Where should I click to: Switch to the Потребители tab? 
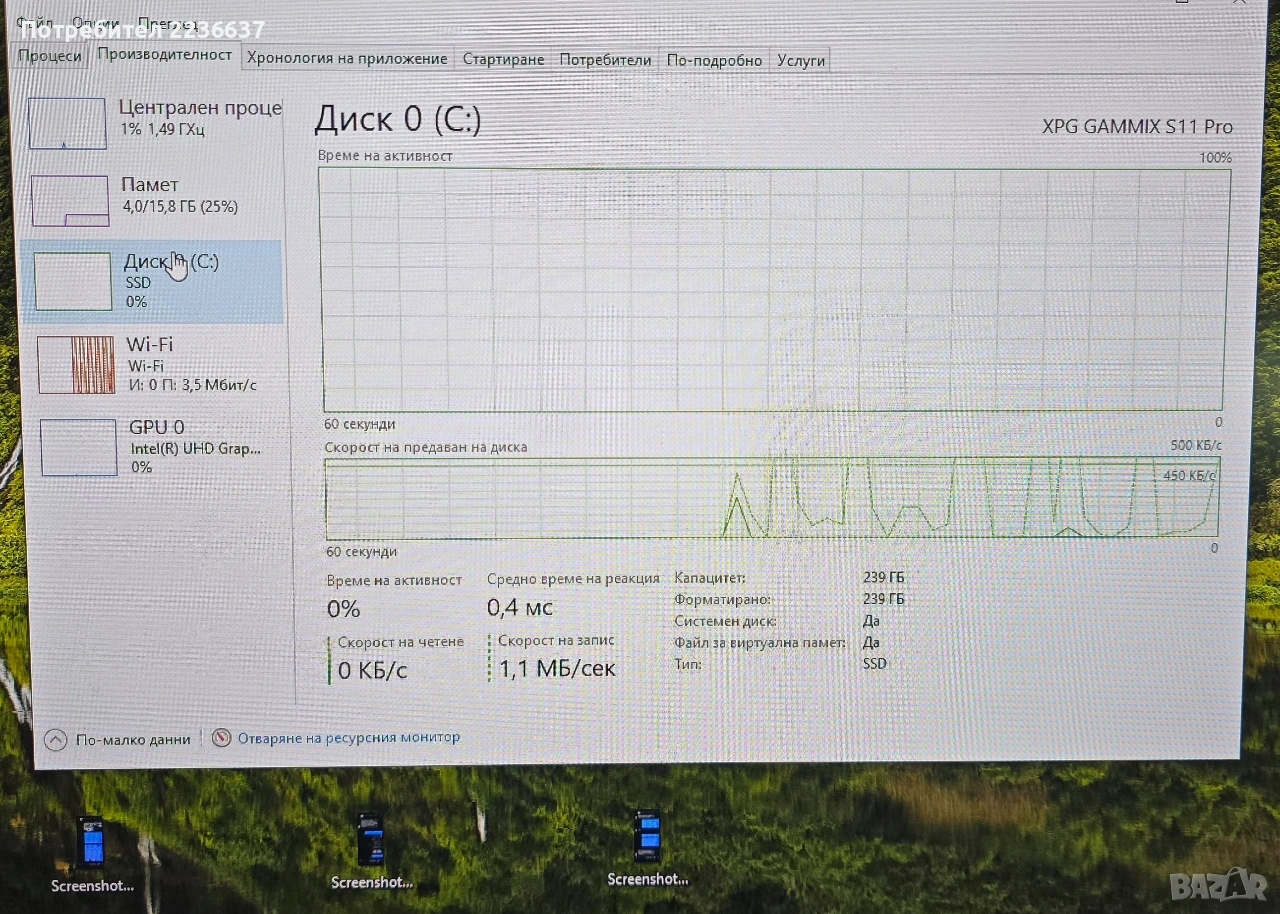[605, 60]
